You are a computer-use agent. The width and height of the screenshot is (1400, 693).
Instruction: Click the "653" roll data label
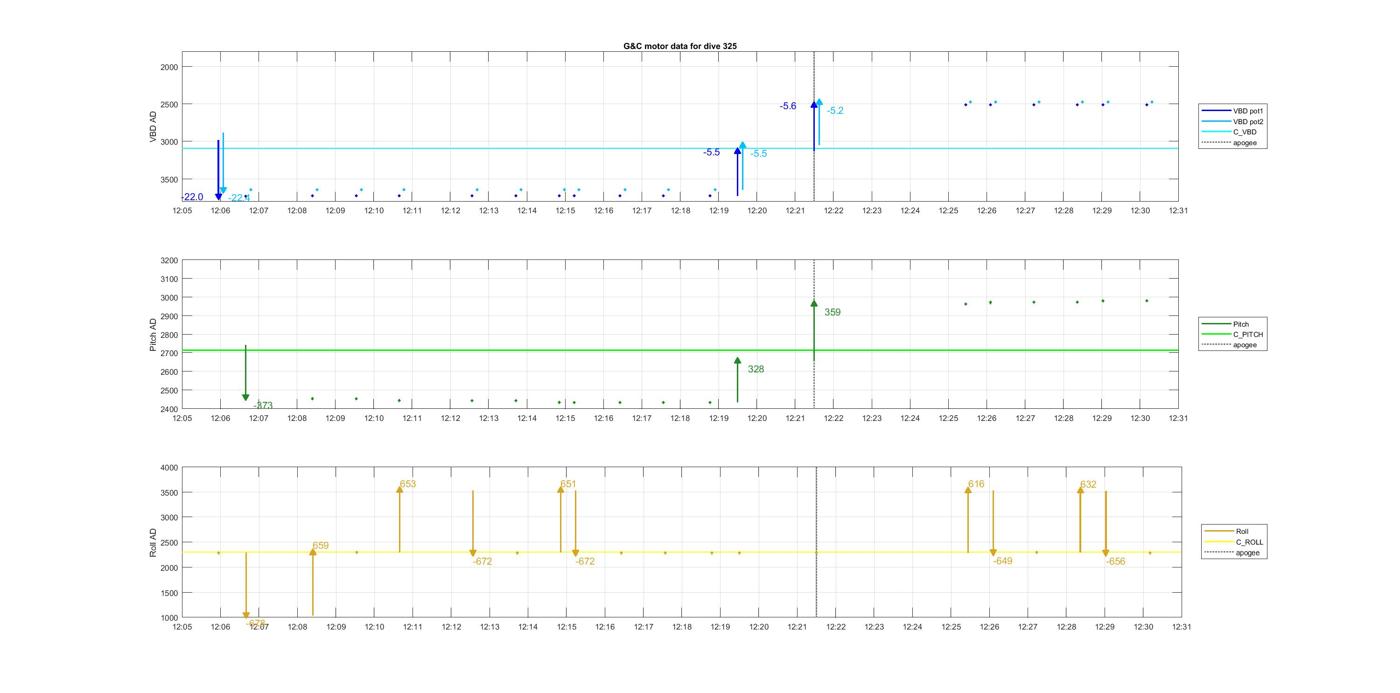tap(408, 484)
